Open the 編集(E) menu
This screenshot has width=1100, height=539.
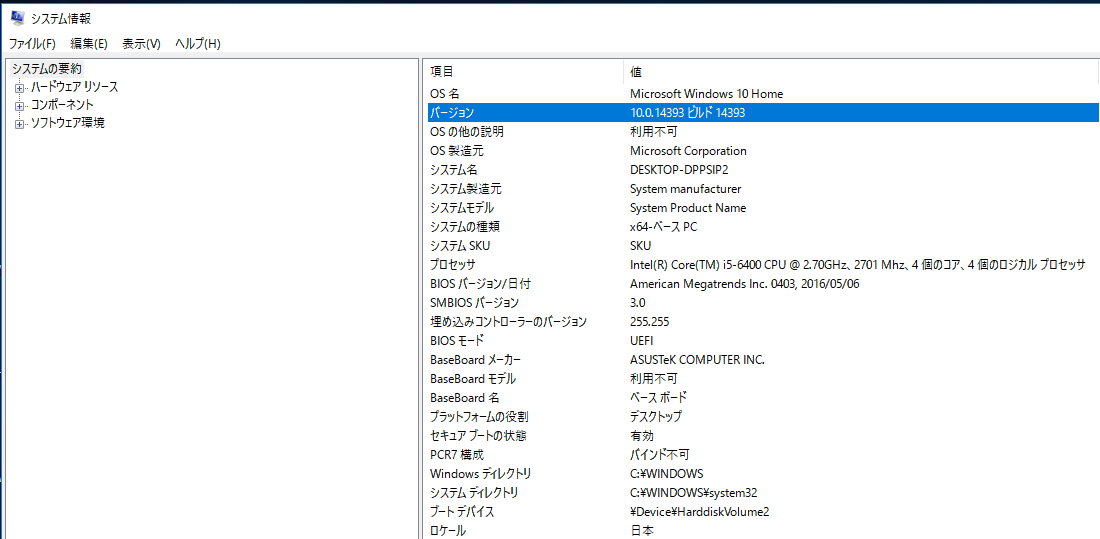[x=89, y=44]
